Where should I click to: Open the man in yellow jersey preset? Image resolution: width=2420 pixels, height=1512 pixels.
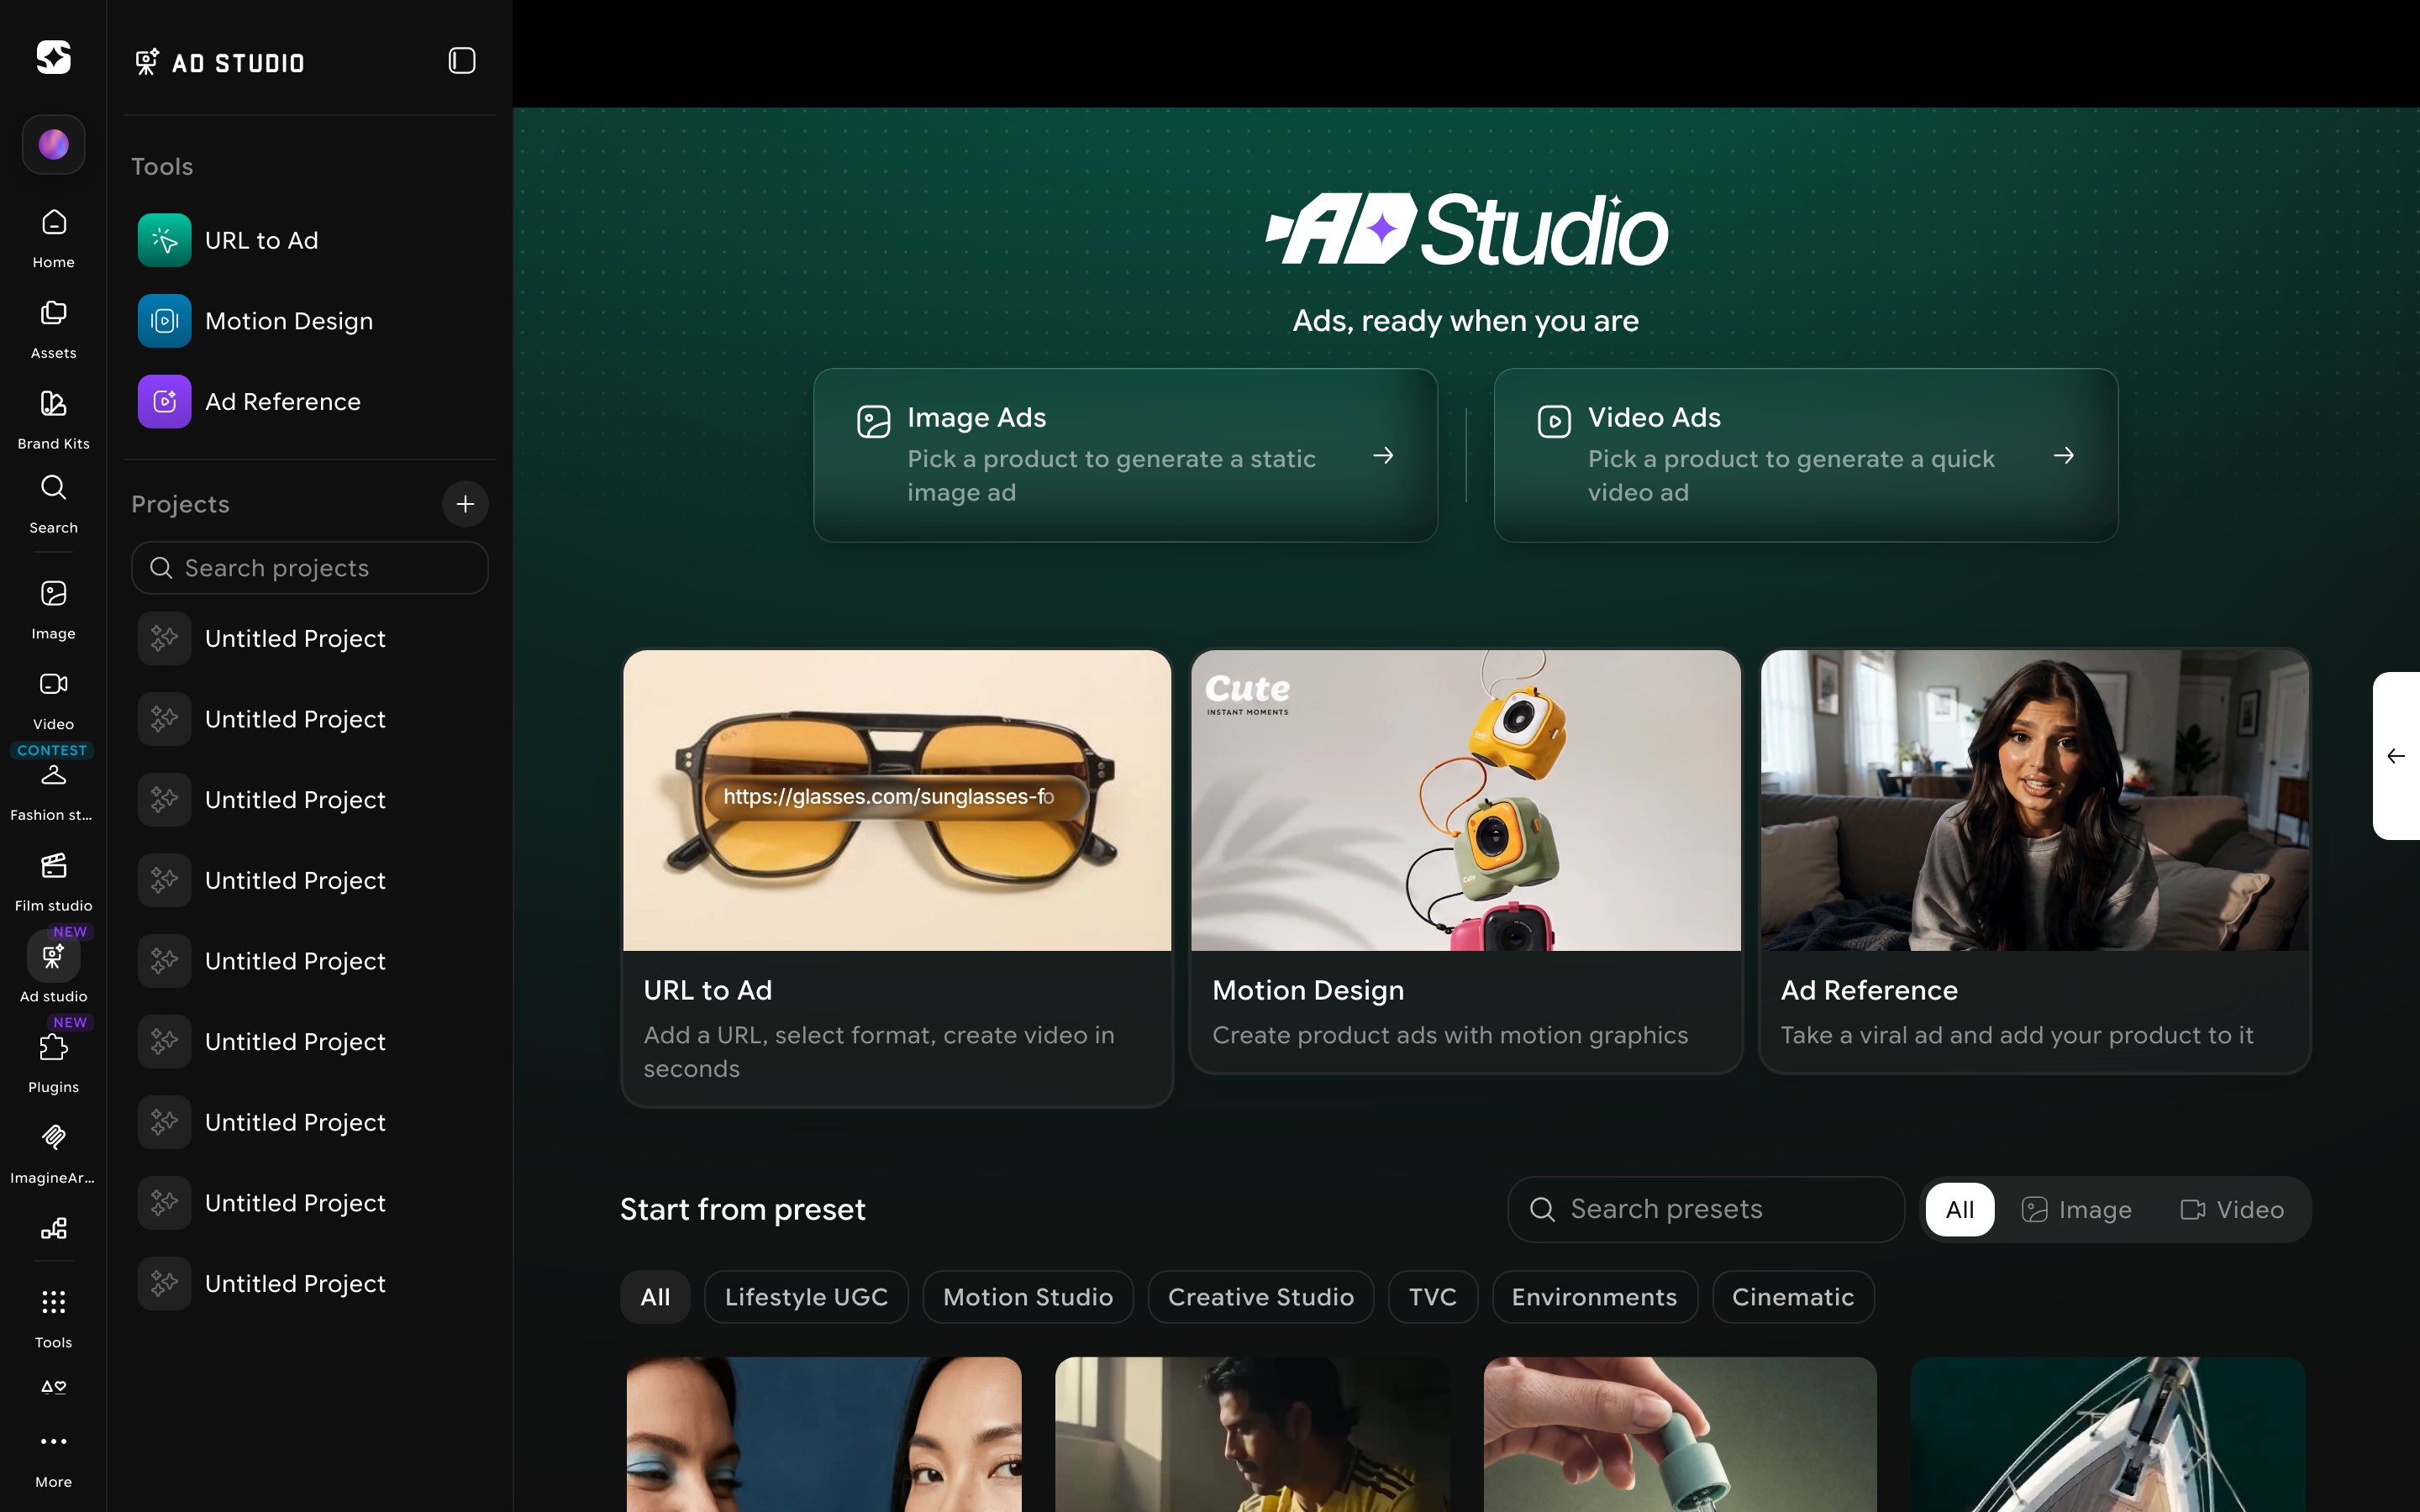point(1252,1434)
